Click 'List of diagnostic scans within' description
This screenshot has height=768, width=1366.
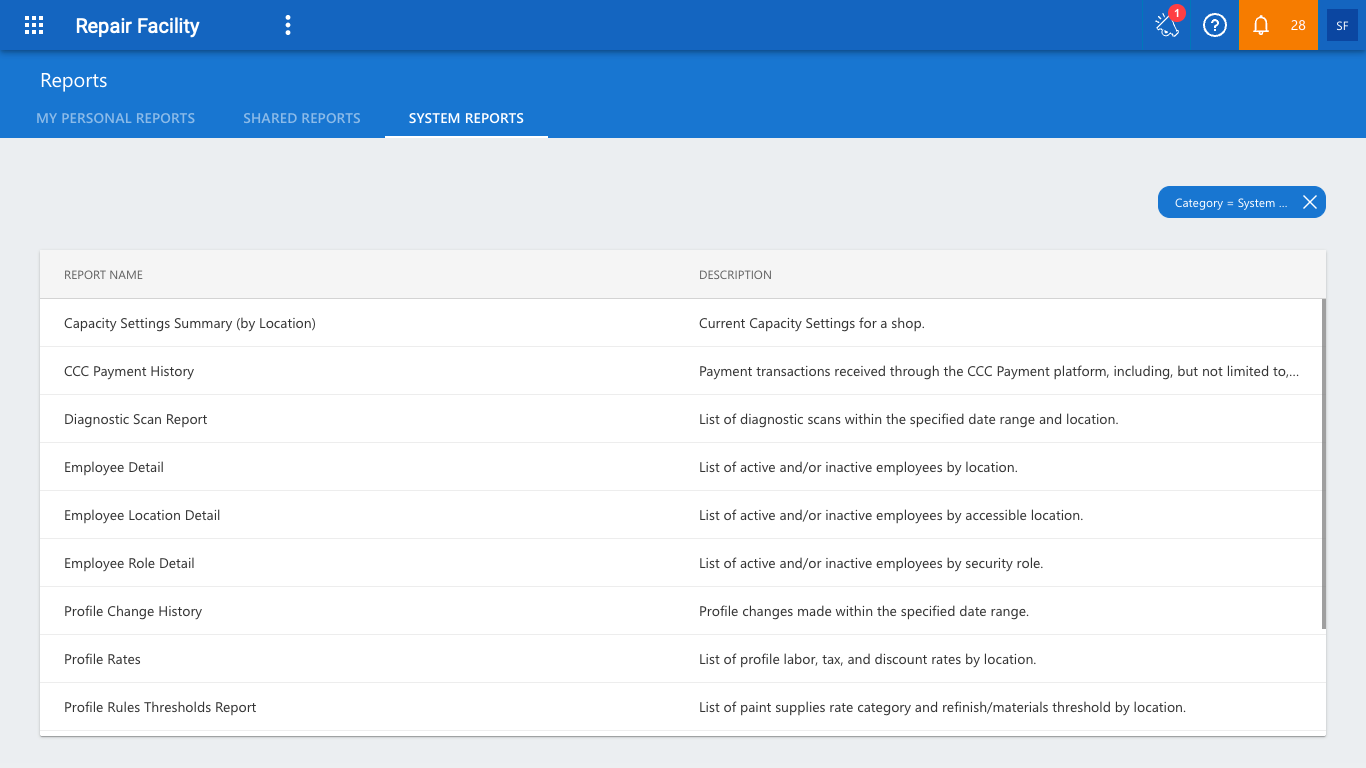(x=908, y=419)
